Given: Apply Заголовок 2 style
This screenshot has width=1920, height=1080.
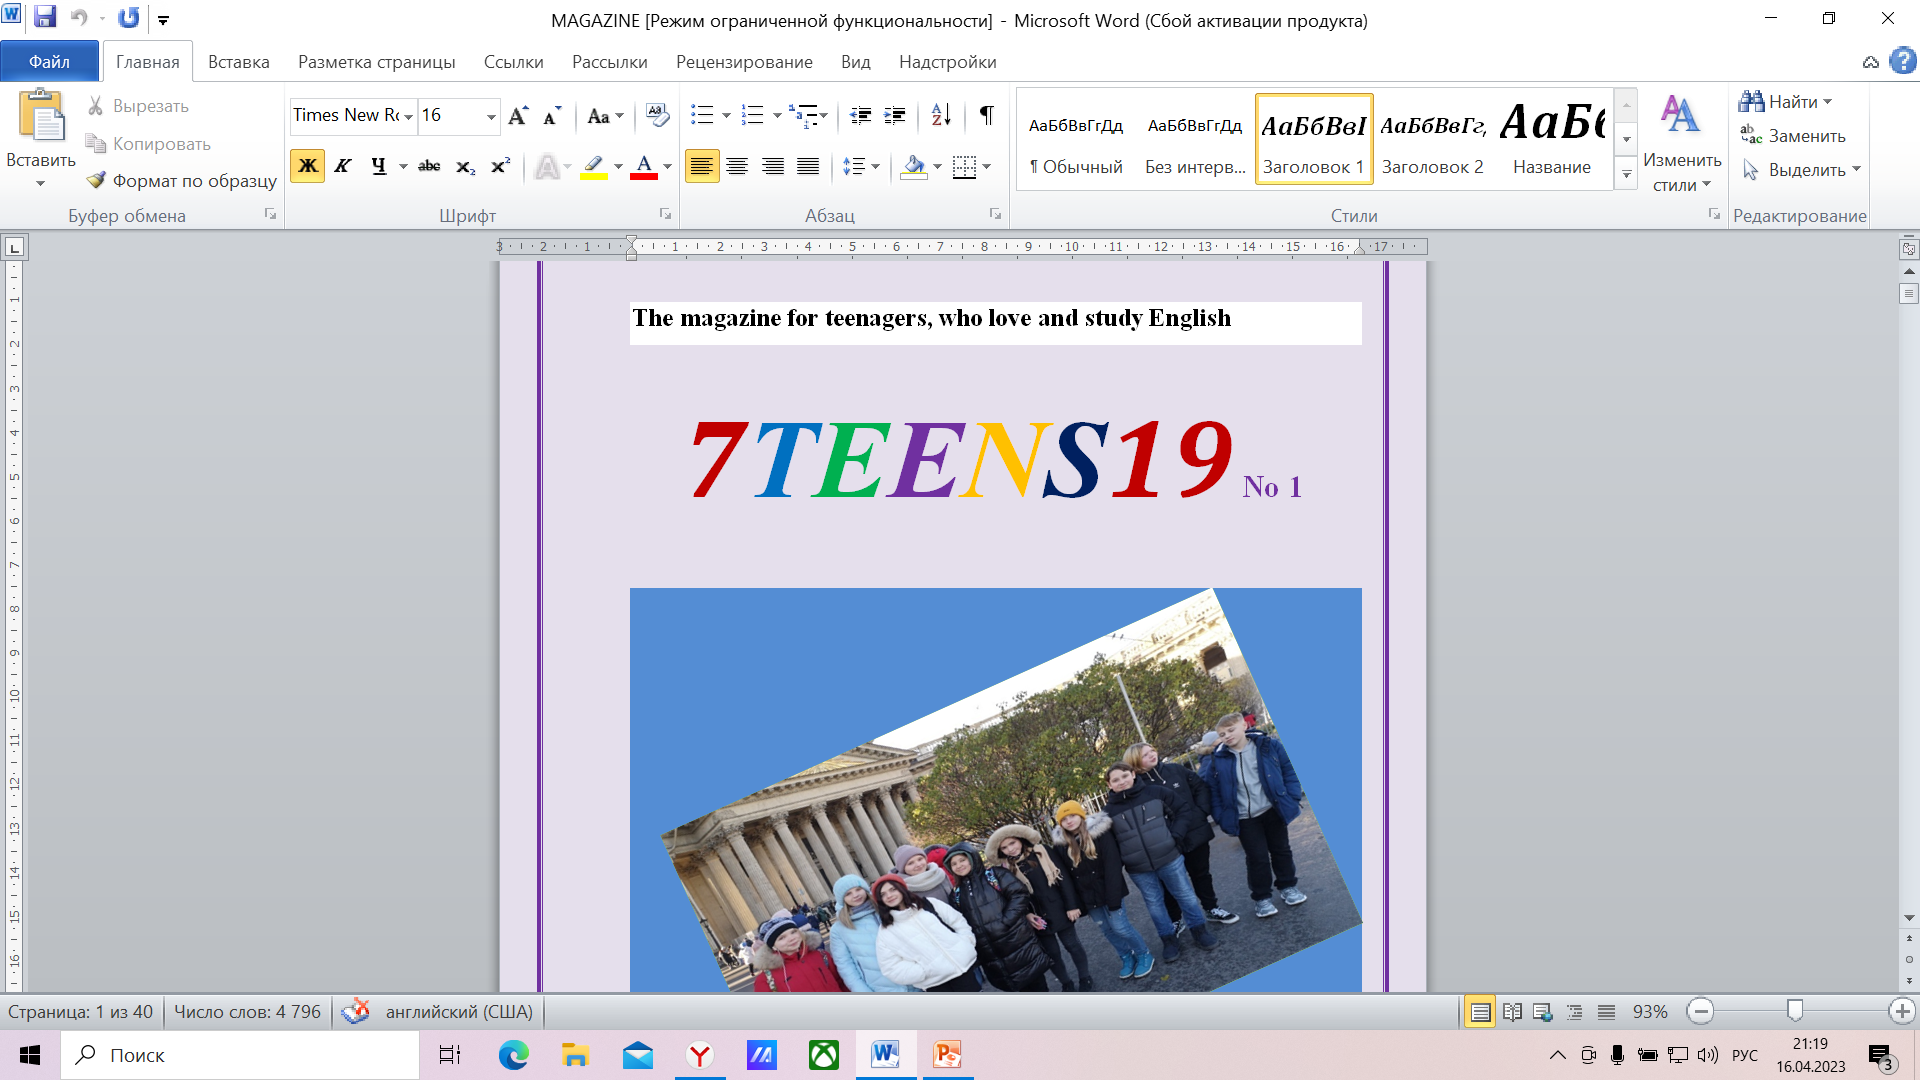Looking at the screenshot, I should tap(1433, 140).
